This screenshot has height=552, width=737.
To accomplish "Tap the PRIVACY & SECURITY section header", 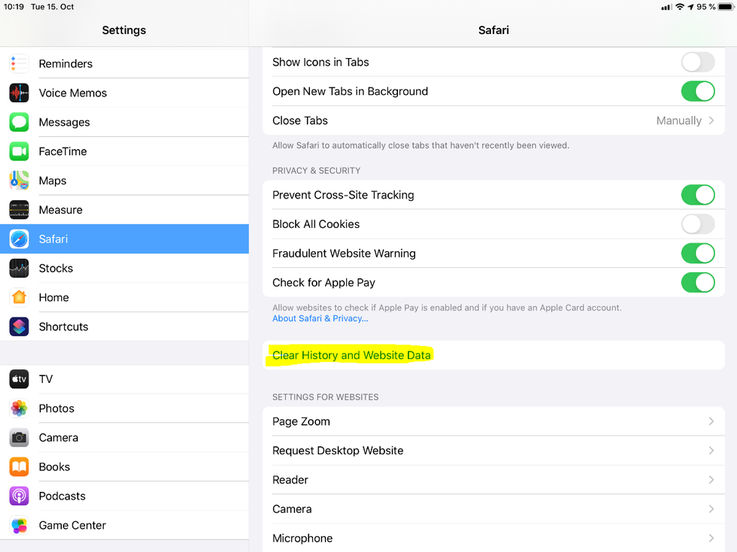I will click(316, 171).
